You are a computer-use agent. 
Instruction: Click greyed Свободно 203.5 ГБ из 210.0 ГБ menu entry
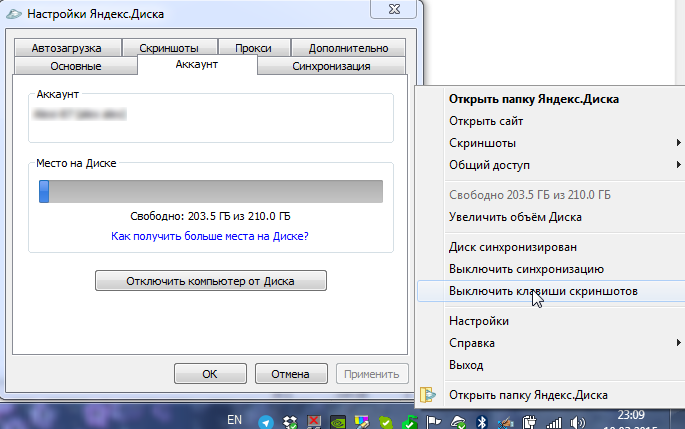[x=551, y=195]
